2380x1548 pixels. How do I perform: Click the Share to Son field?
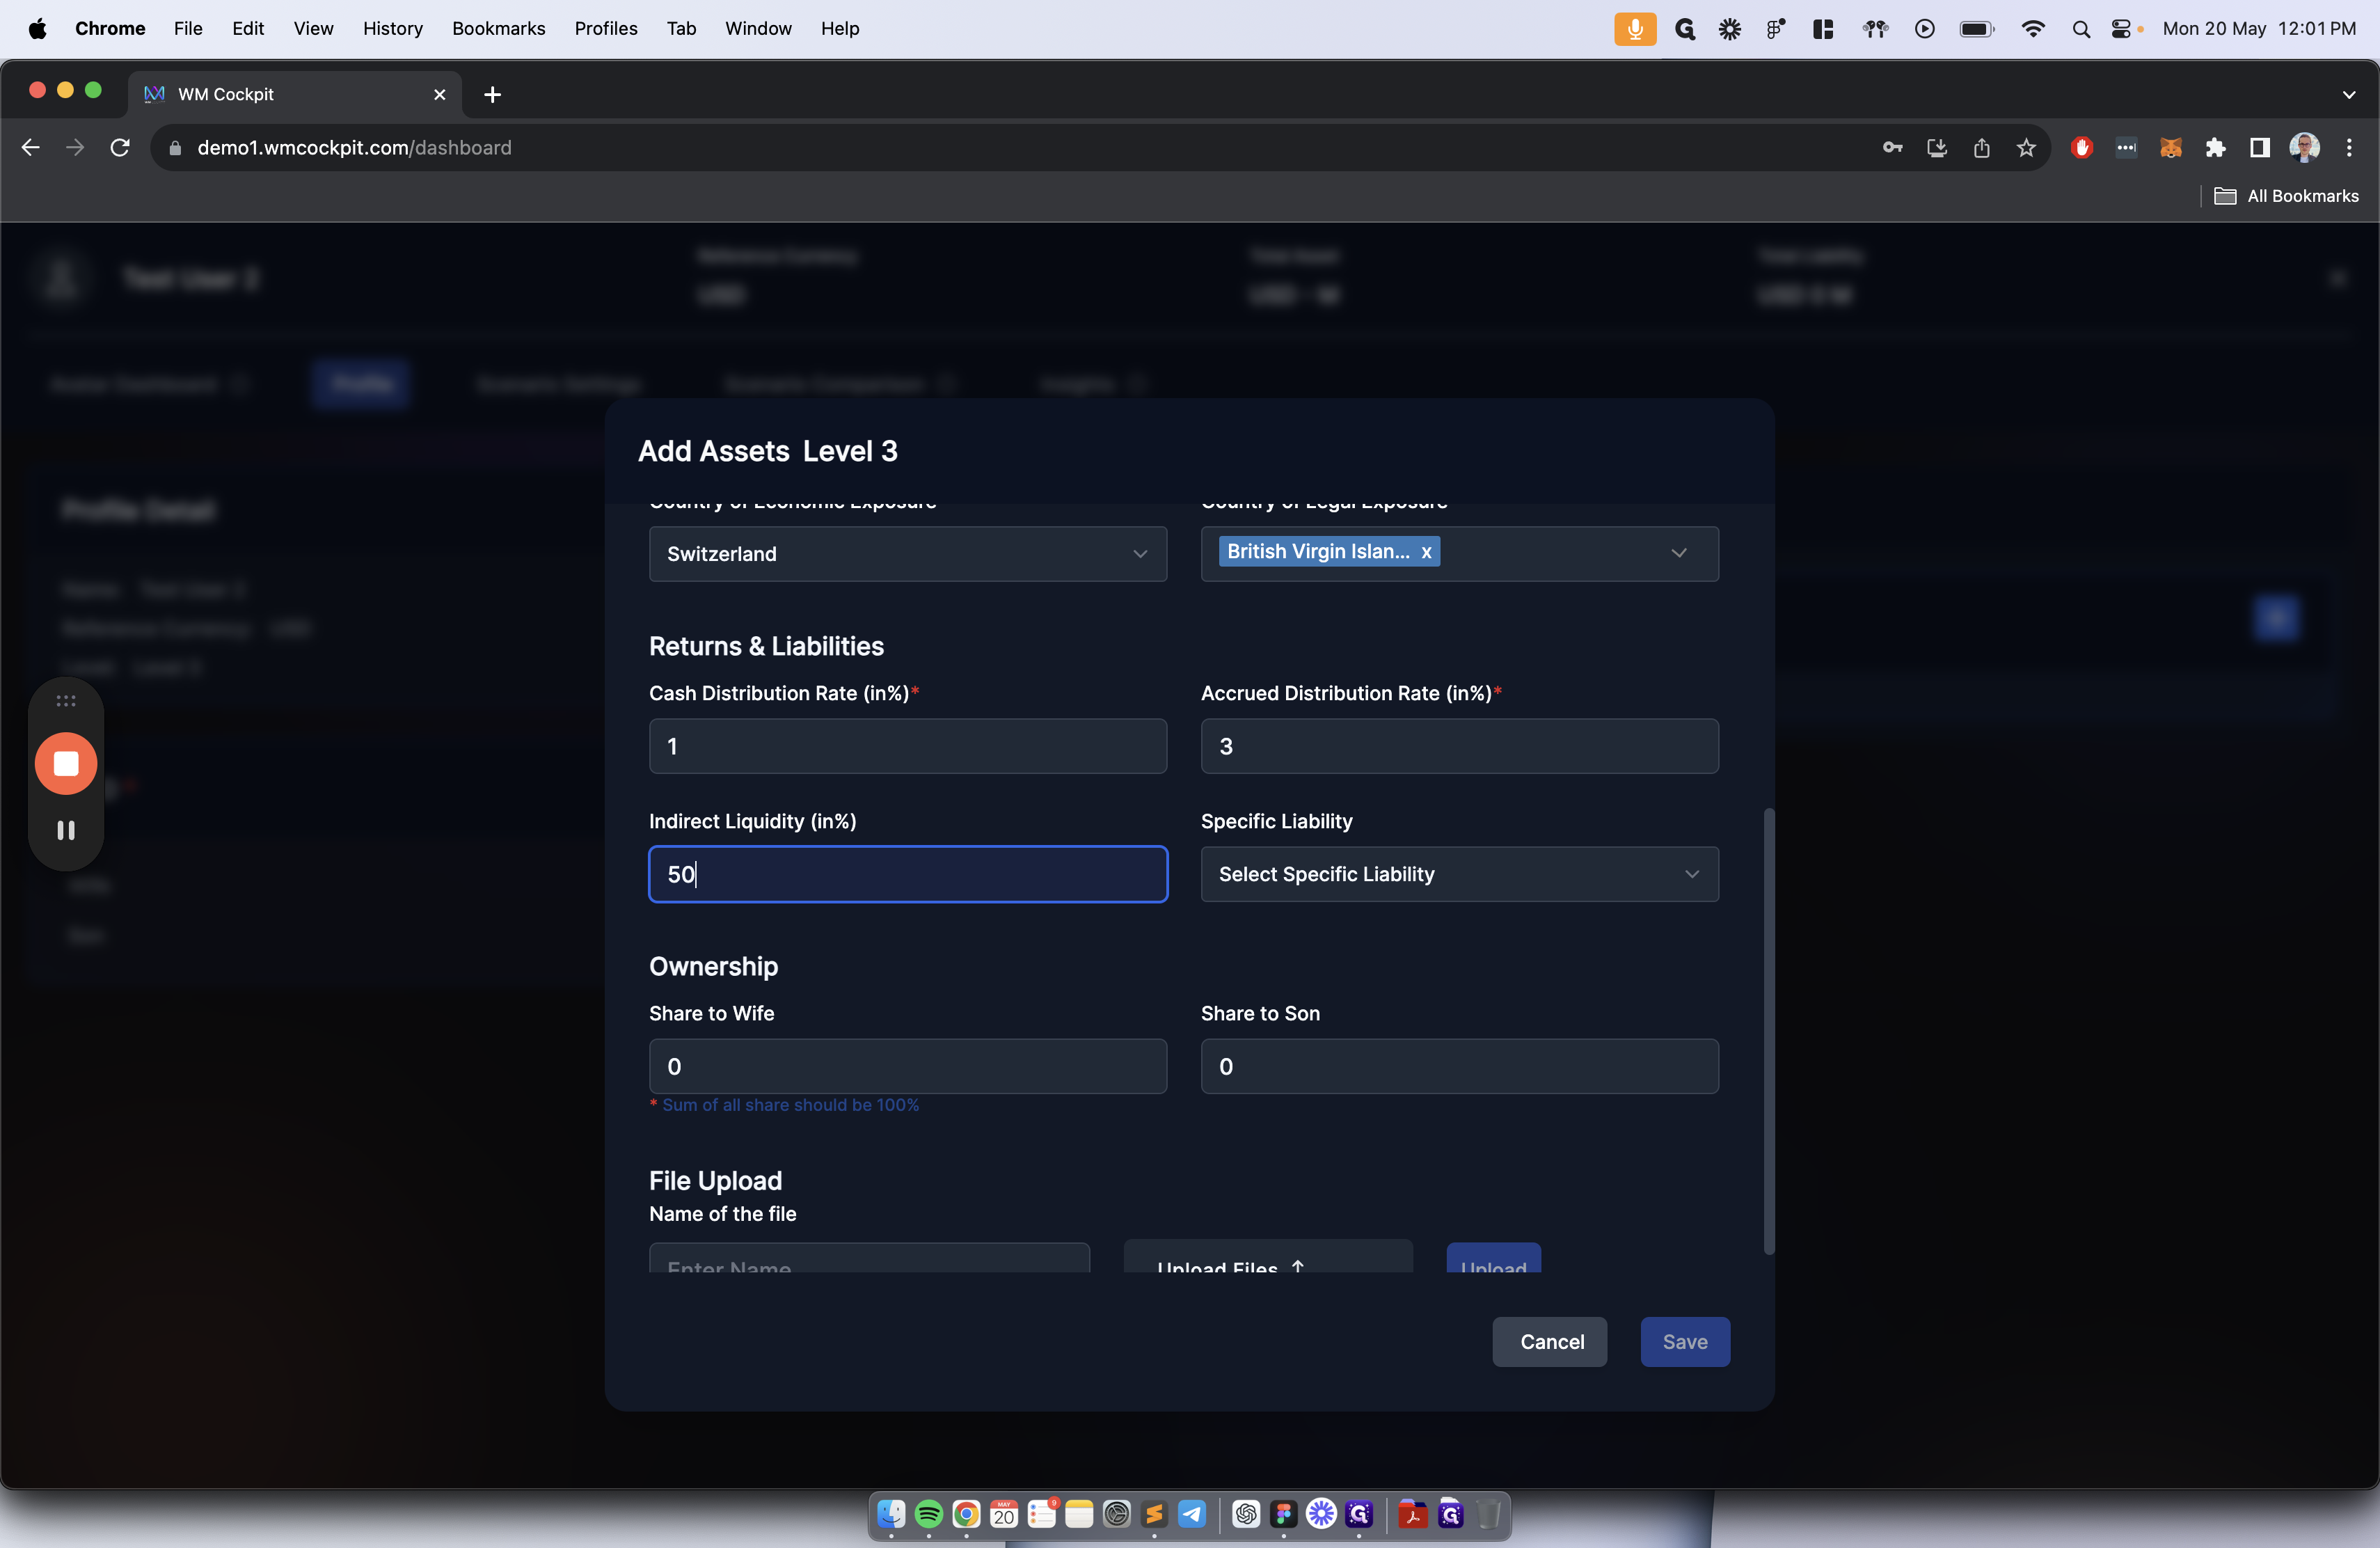1459,1066
